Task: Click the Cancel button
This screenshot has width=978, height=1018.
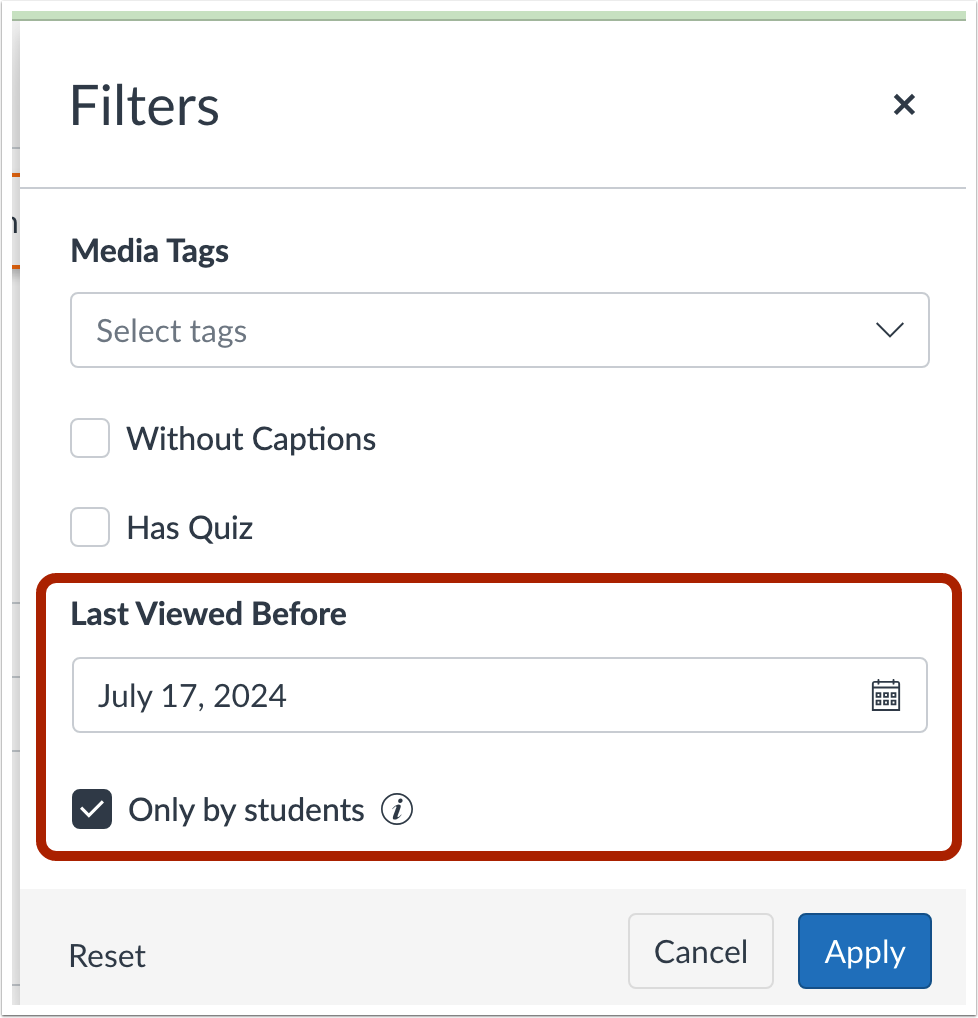Action: 700,951
